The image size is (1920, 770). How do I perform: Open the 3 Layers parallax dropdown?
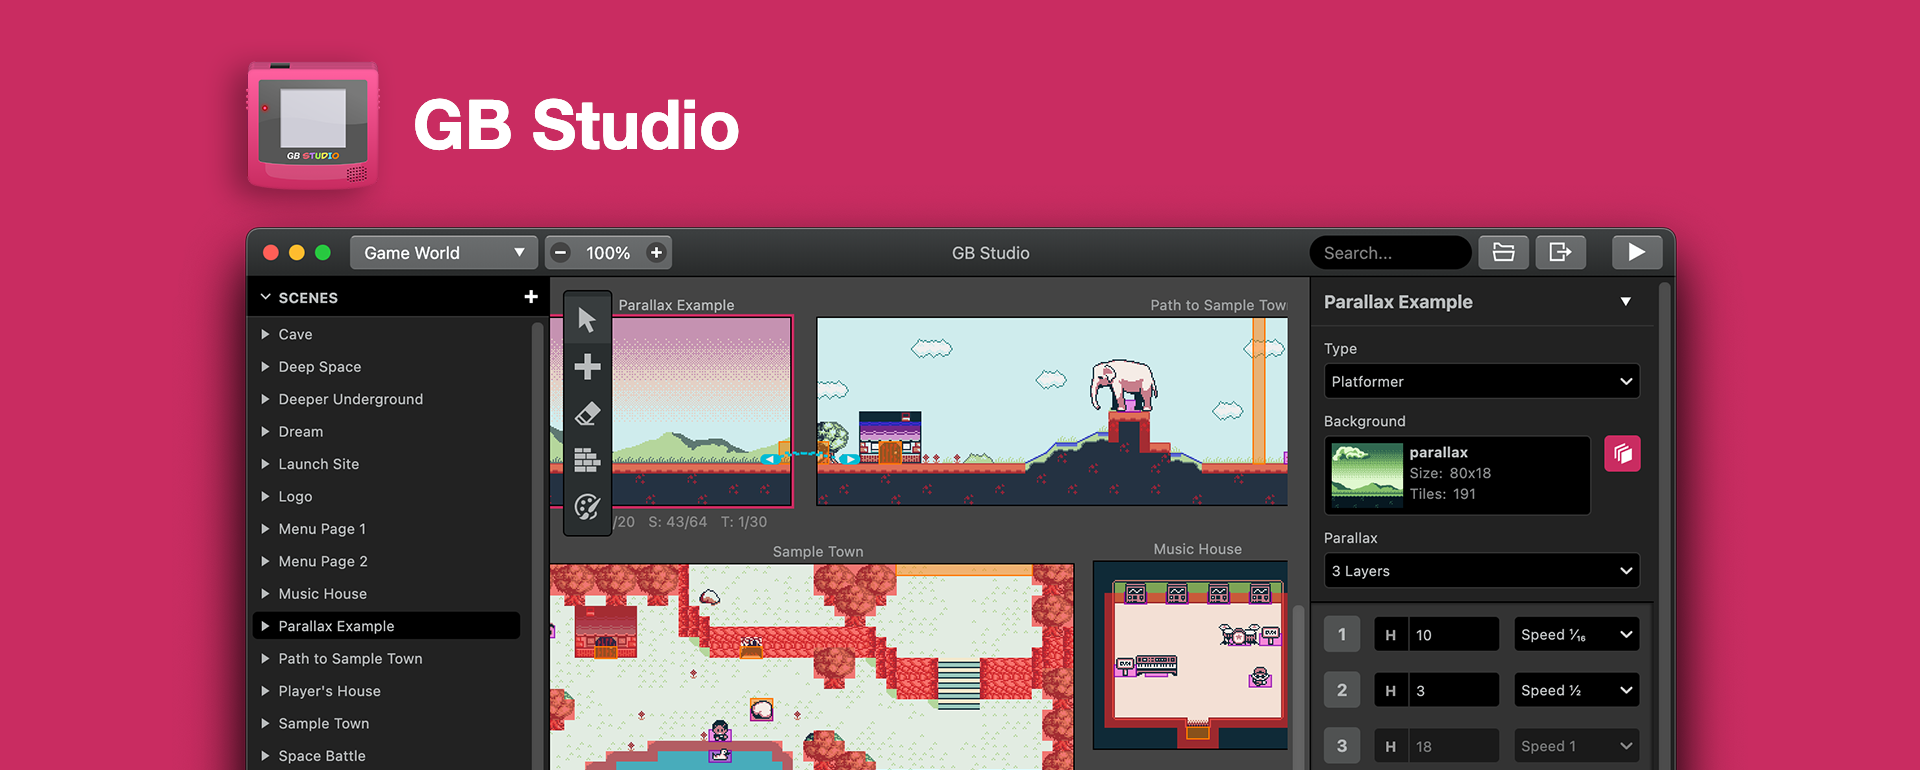point(1481,571)
